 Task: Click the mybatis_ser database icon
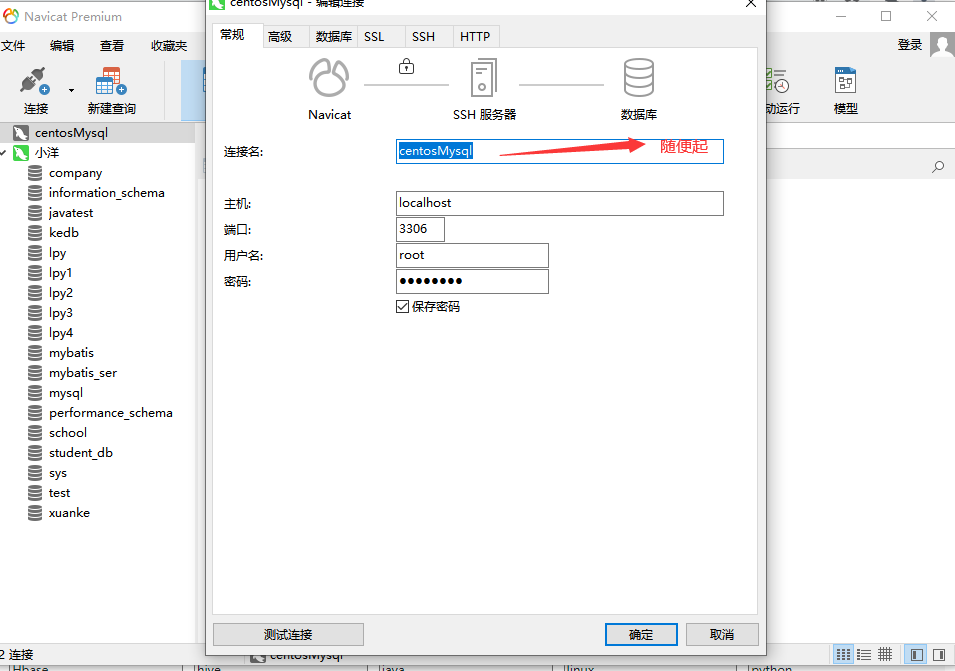pyautogui.click(x=35, y=373)
